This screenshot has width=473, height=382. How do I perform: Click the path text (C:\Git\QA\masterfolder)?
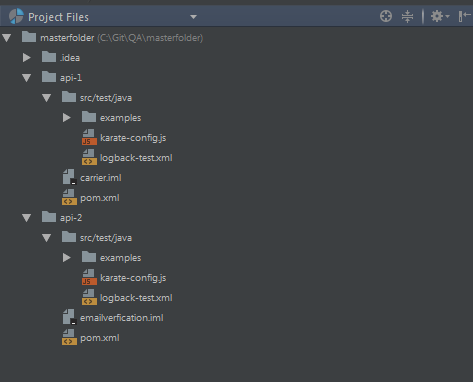pos(150,38)
